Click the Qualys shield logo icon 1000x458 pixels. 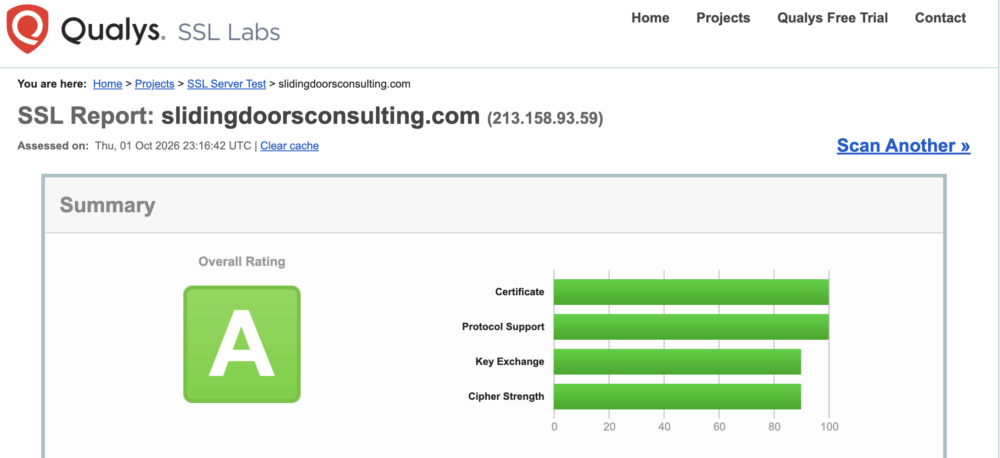click(27, 29)
